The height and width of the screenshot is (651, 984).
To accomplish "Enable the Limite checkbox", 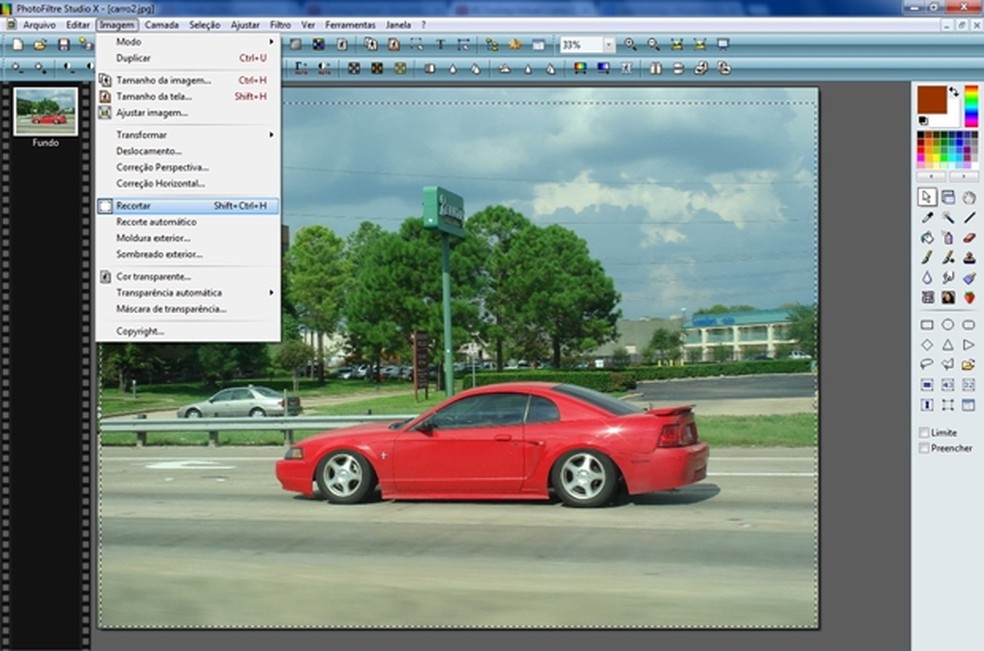I will pyautogui.click(x=924, y=433).
